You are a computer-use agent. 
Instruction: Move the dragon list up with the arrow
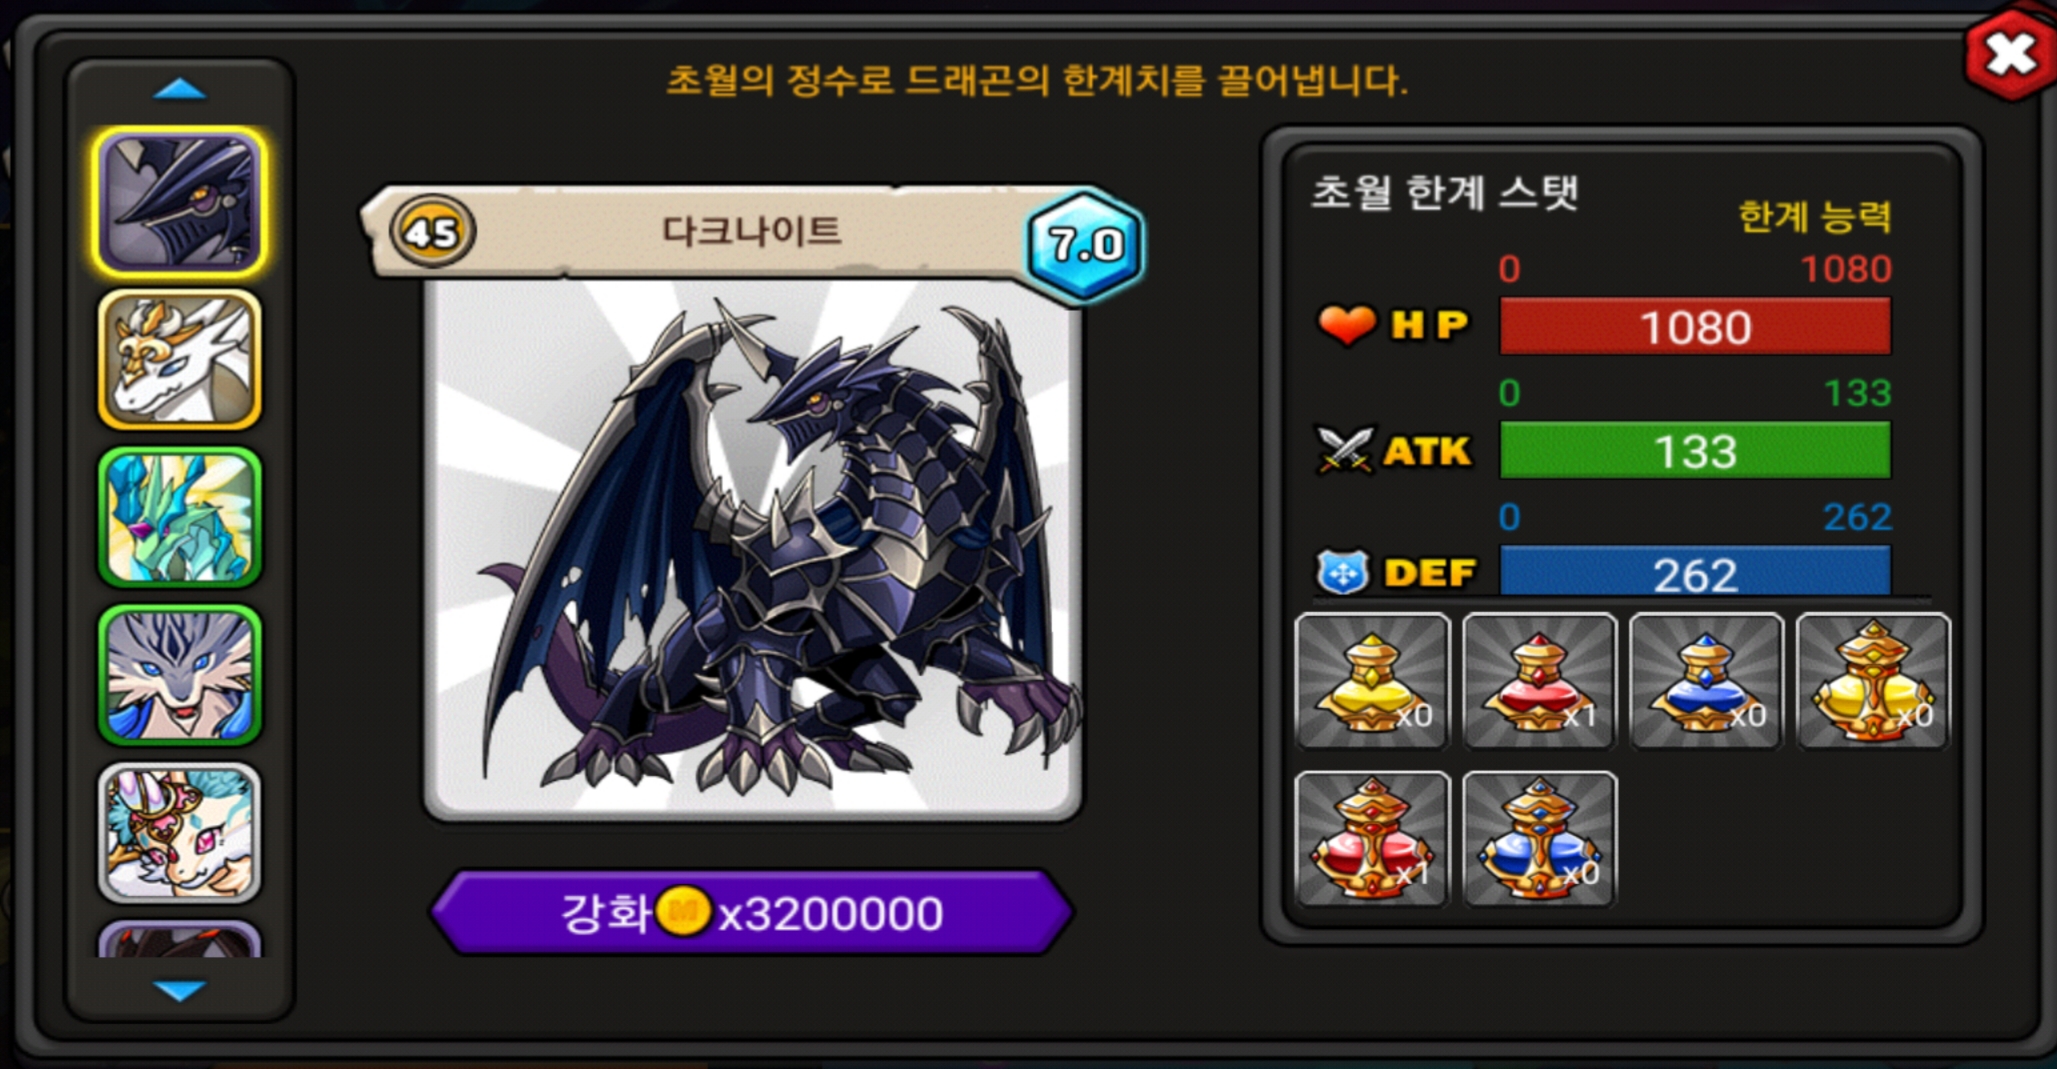(180, 90)
